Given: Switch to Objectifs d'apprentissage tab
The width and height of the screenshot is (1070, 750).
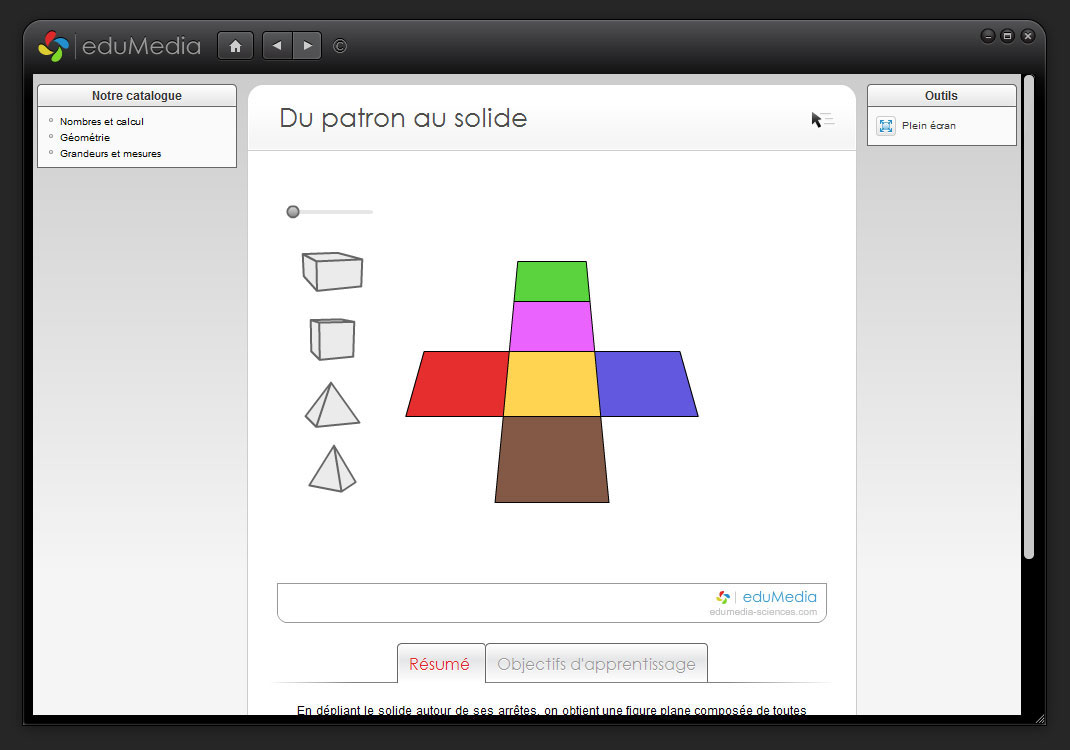Looking at the screenshot, I should (x=596, y=664).
